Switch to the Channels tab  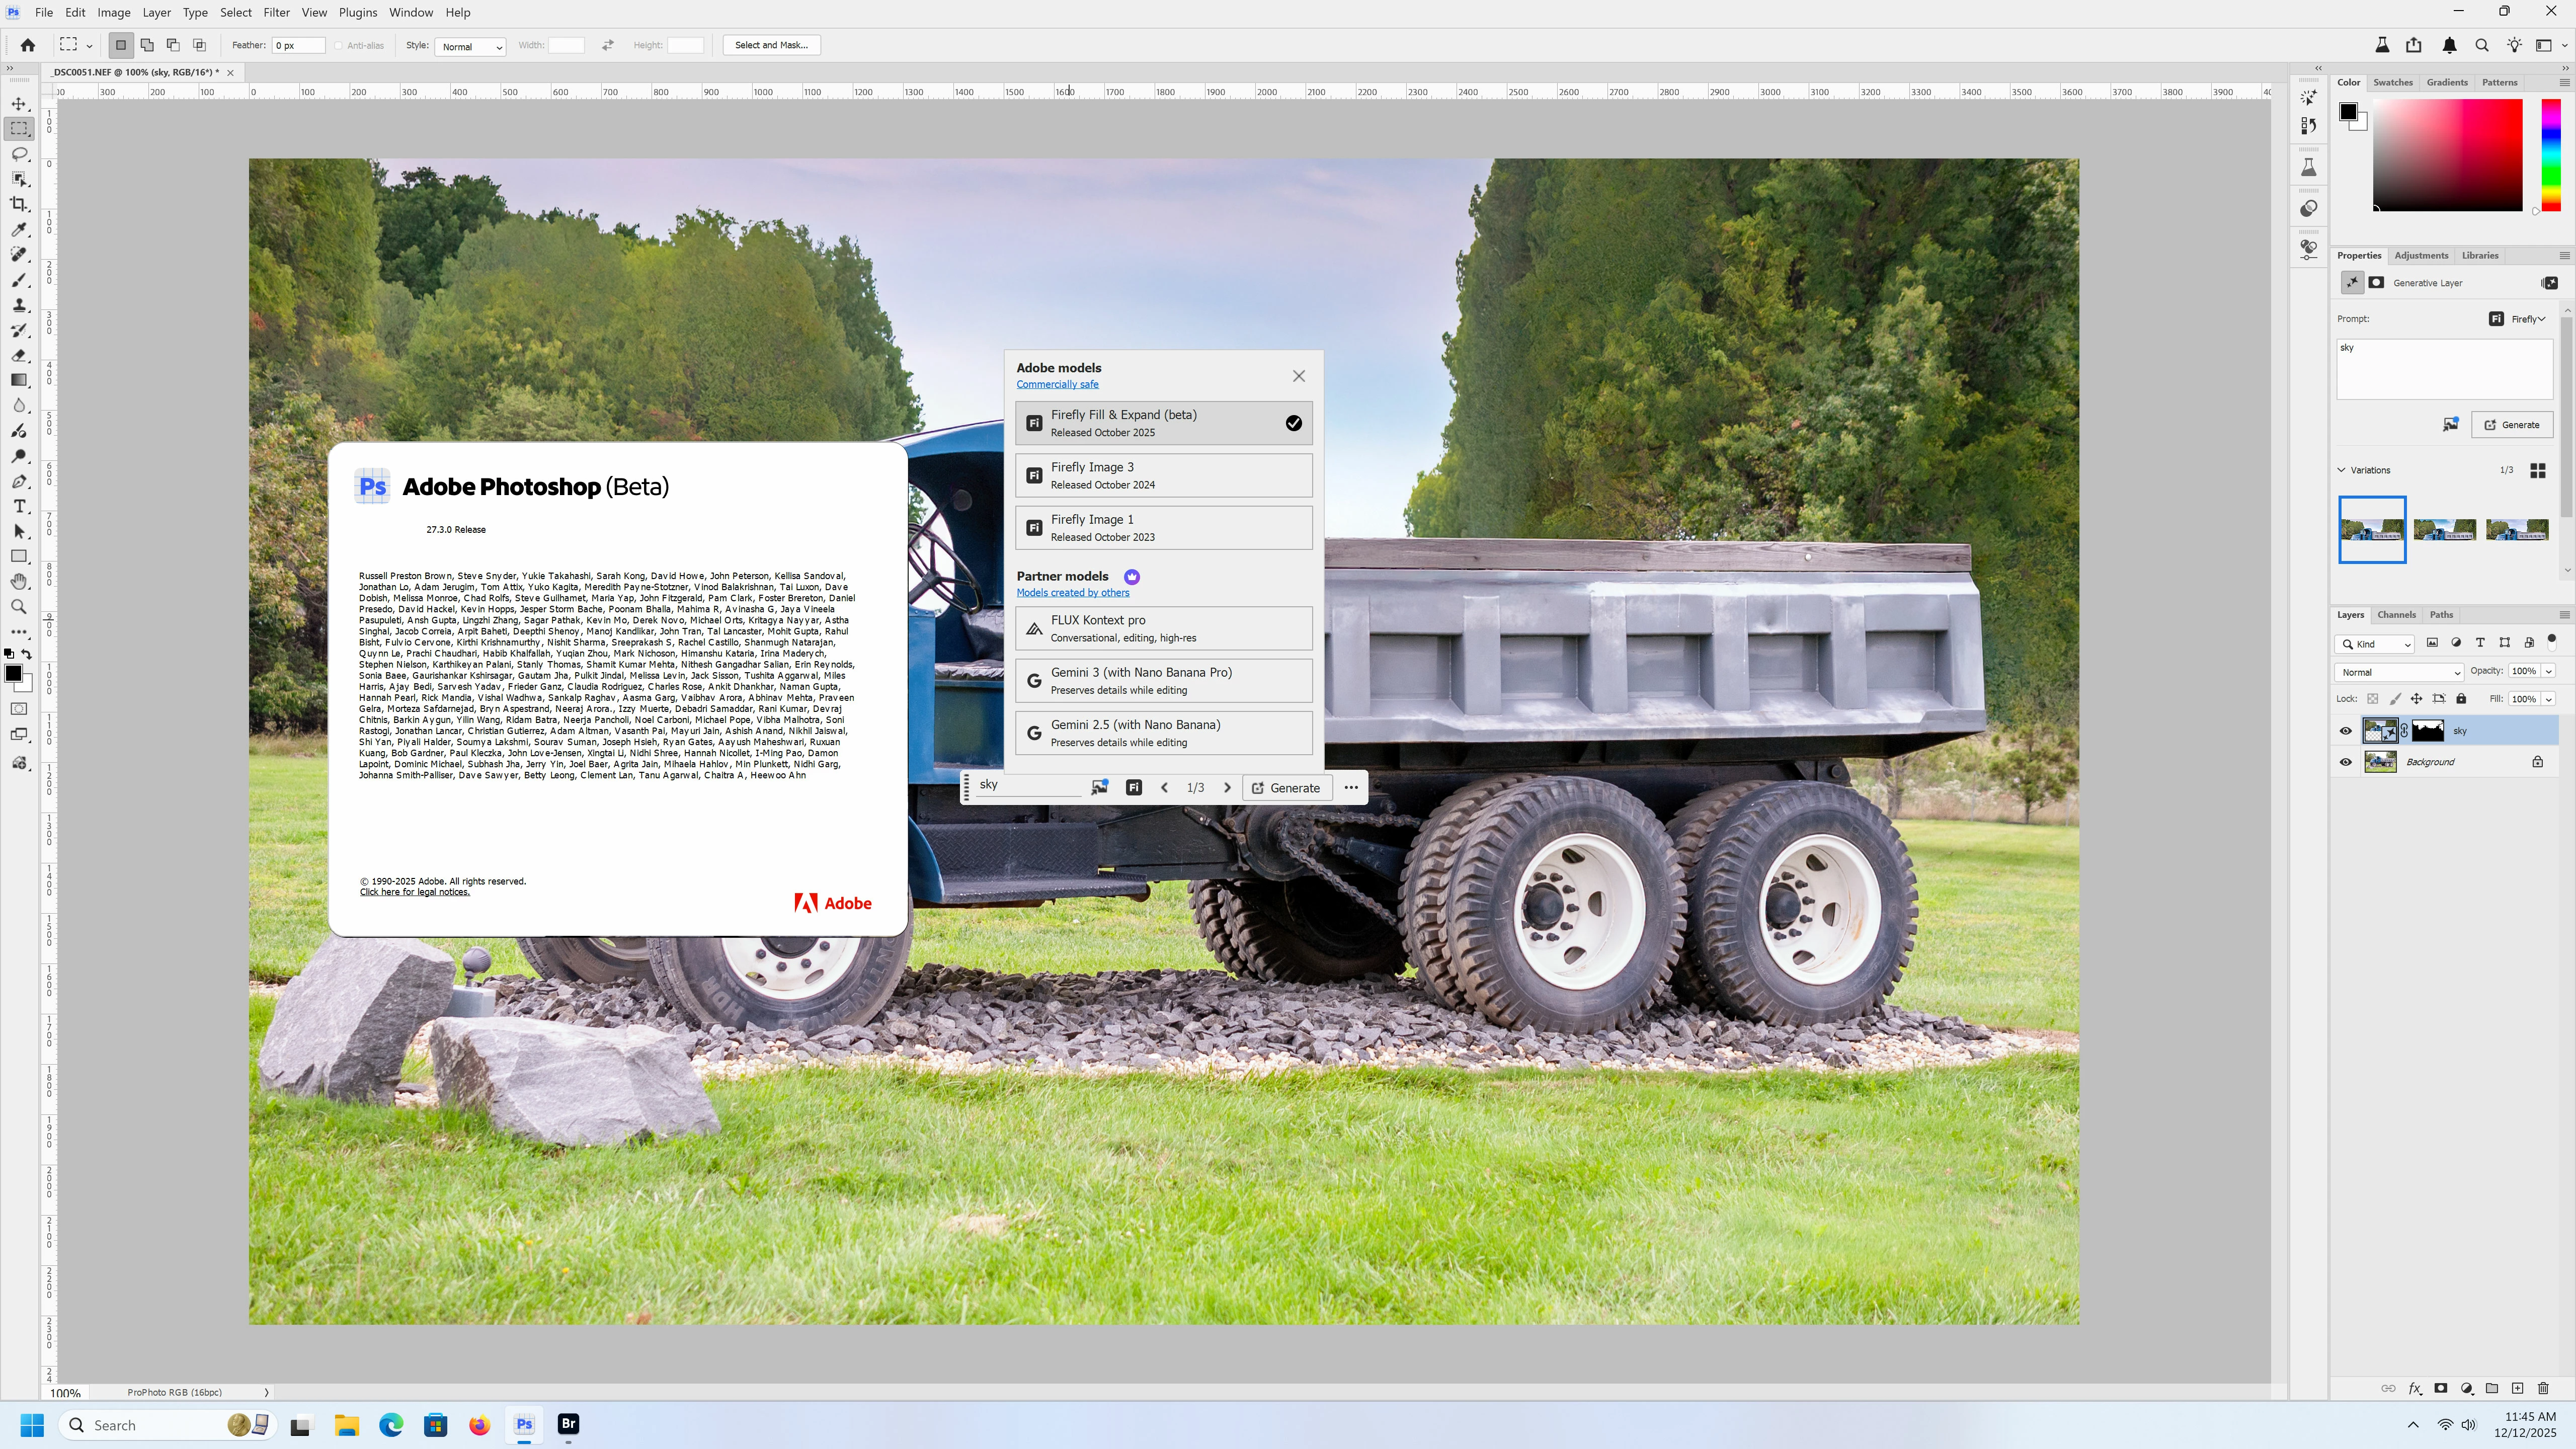click(x=2396, y=615)
